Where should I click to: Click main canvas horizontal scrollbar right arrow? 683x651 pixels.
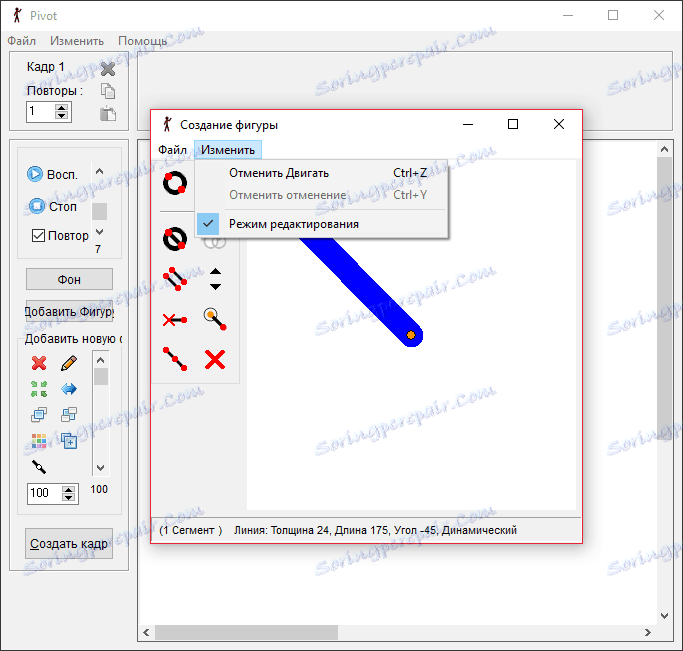pos(648,632)
